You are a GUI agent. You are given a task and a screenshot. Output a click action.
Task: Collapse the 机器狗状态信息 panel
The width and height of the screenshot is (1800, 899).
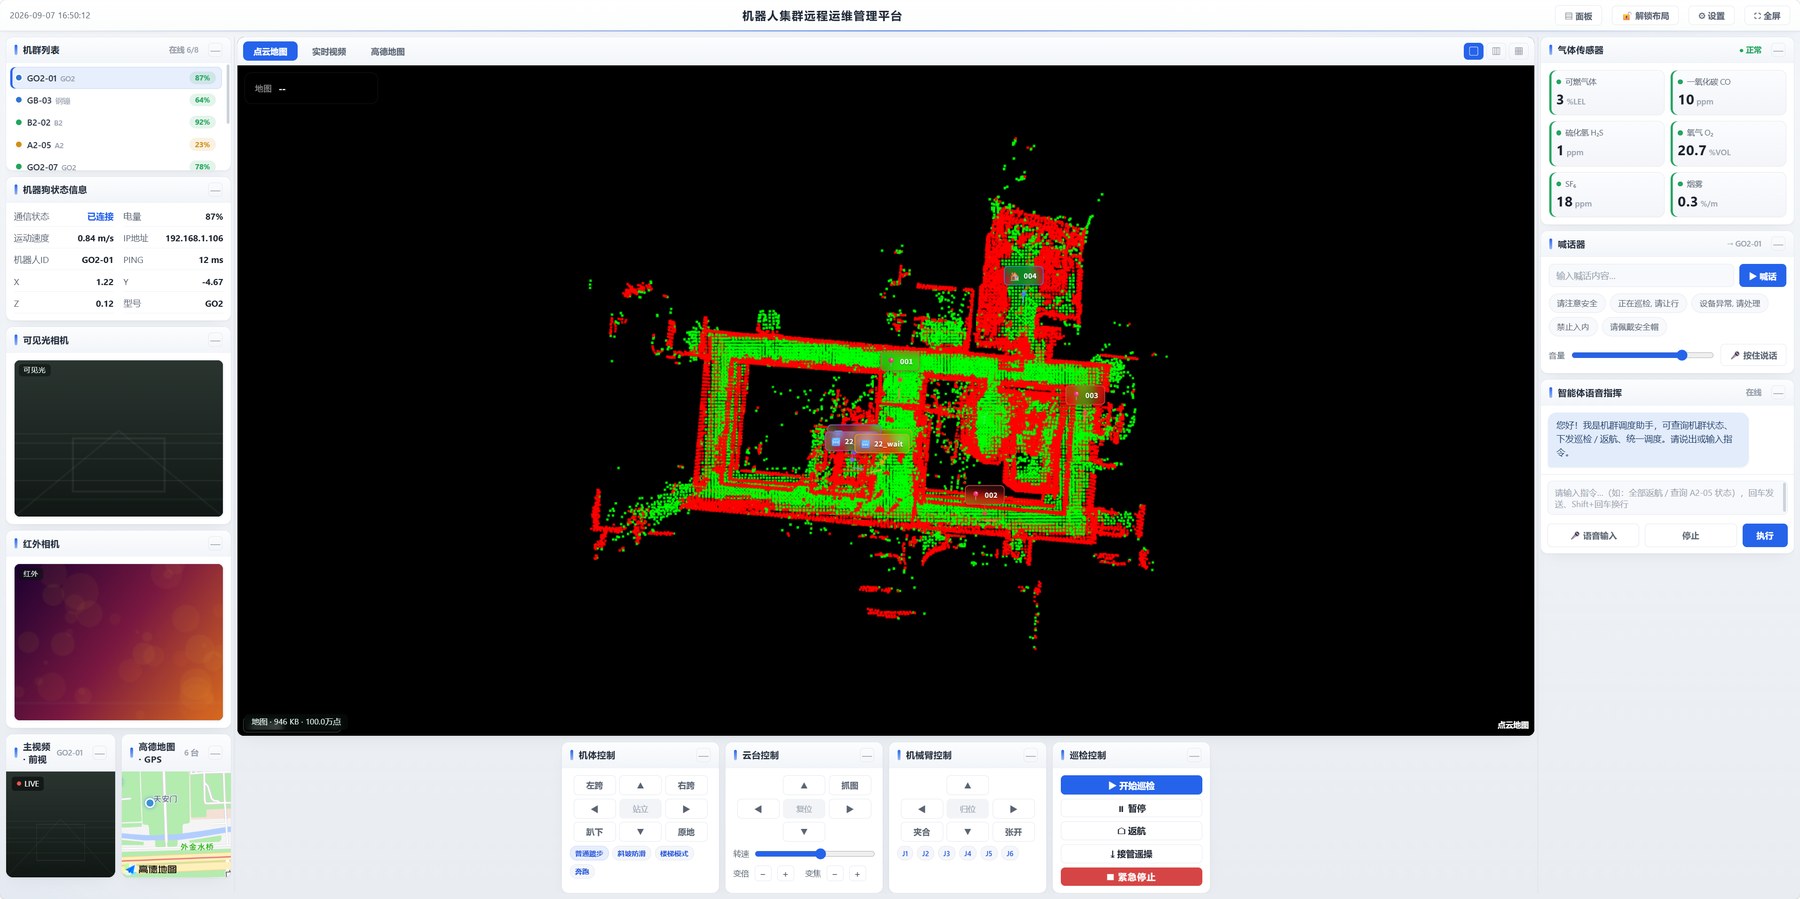click(x=215, y=190)
